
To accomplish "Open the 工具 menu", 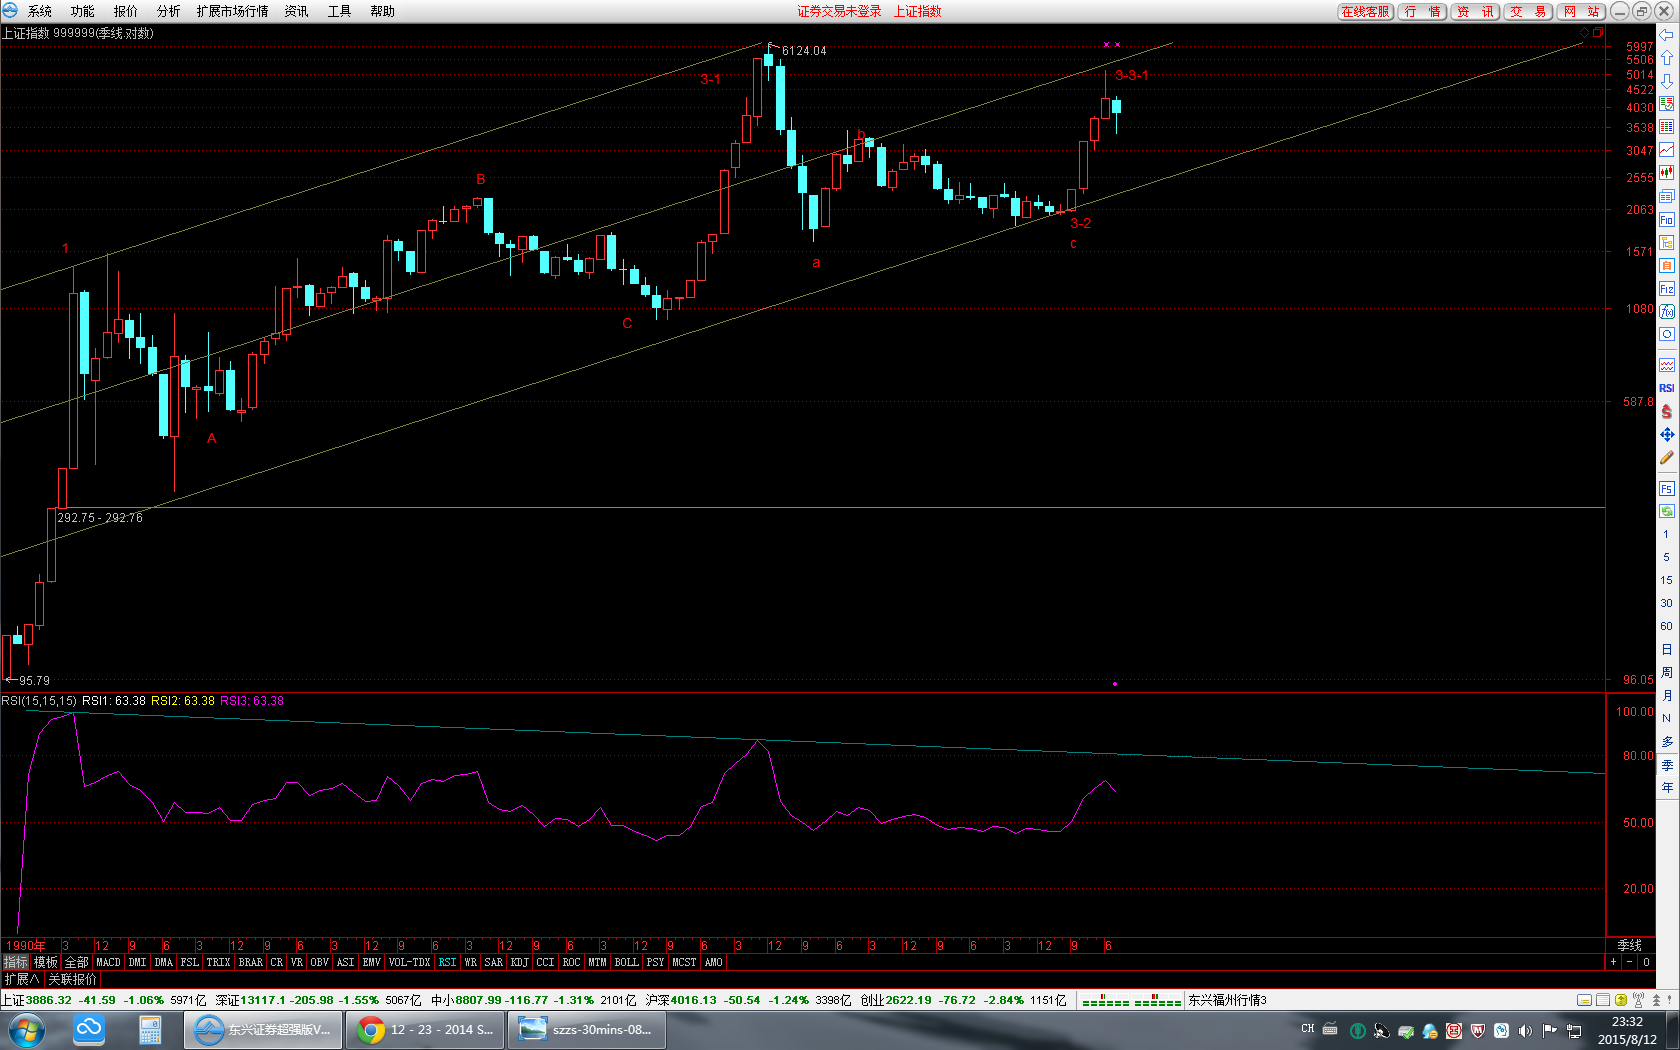I will pos(340,11).
